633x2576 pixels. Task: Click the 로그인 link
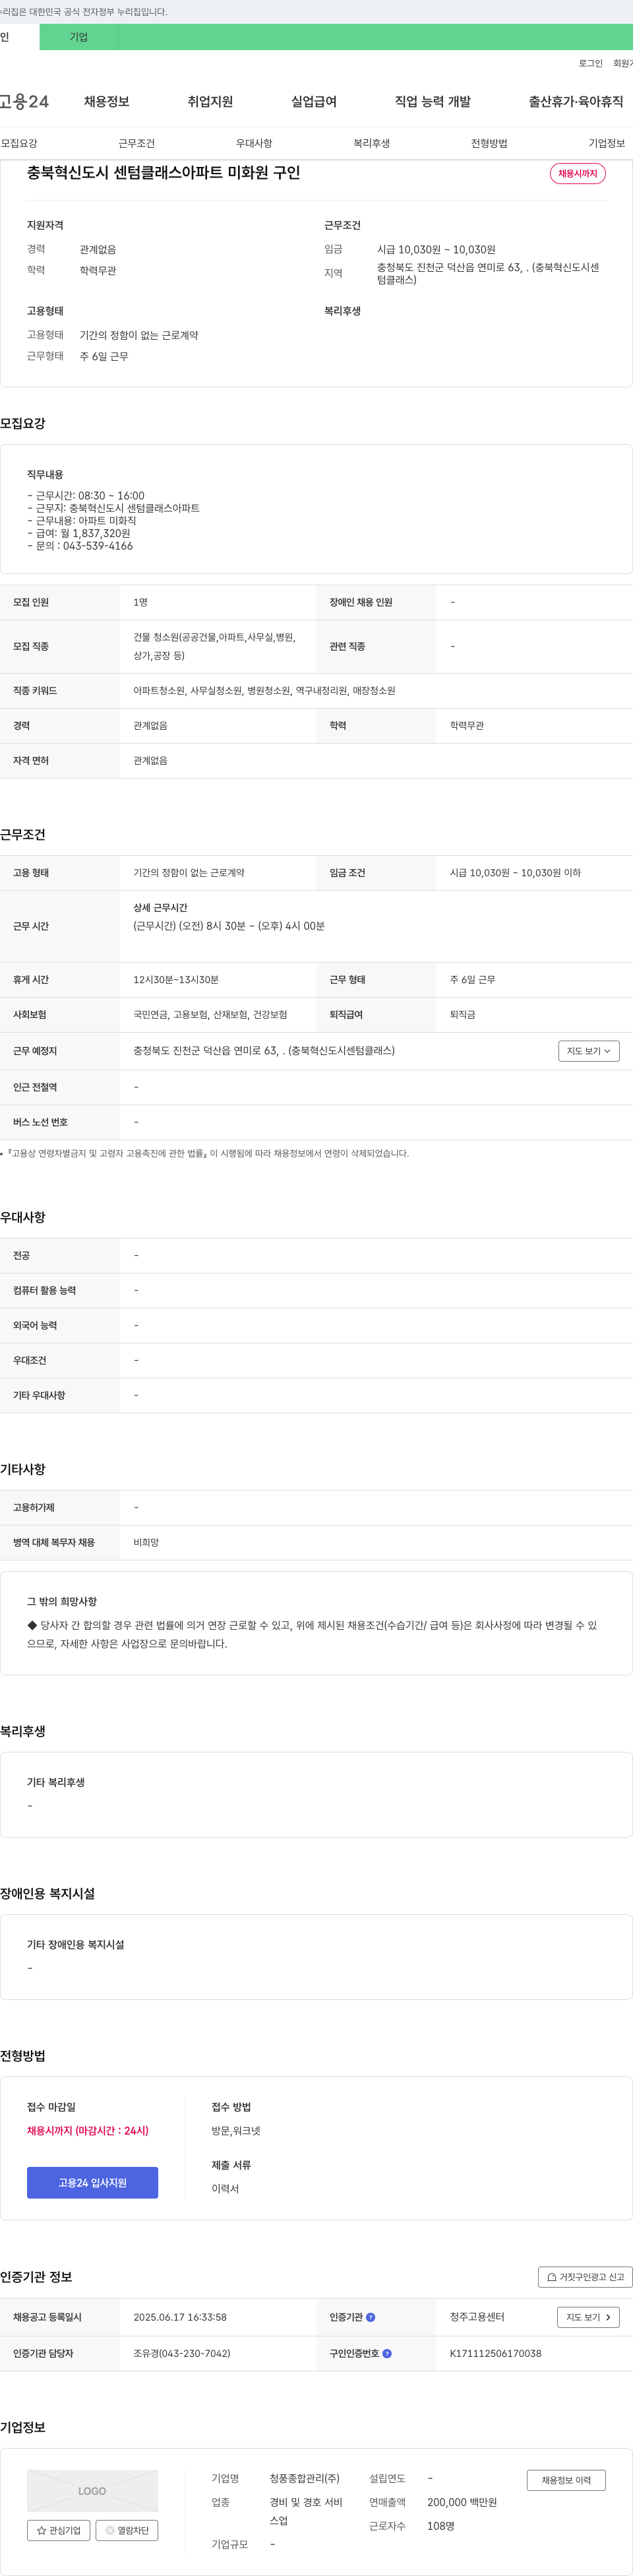coord(590,63)
